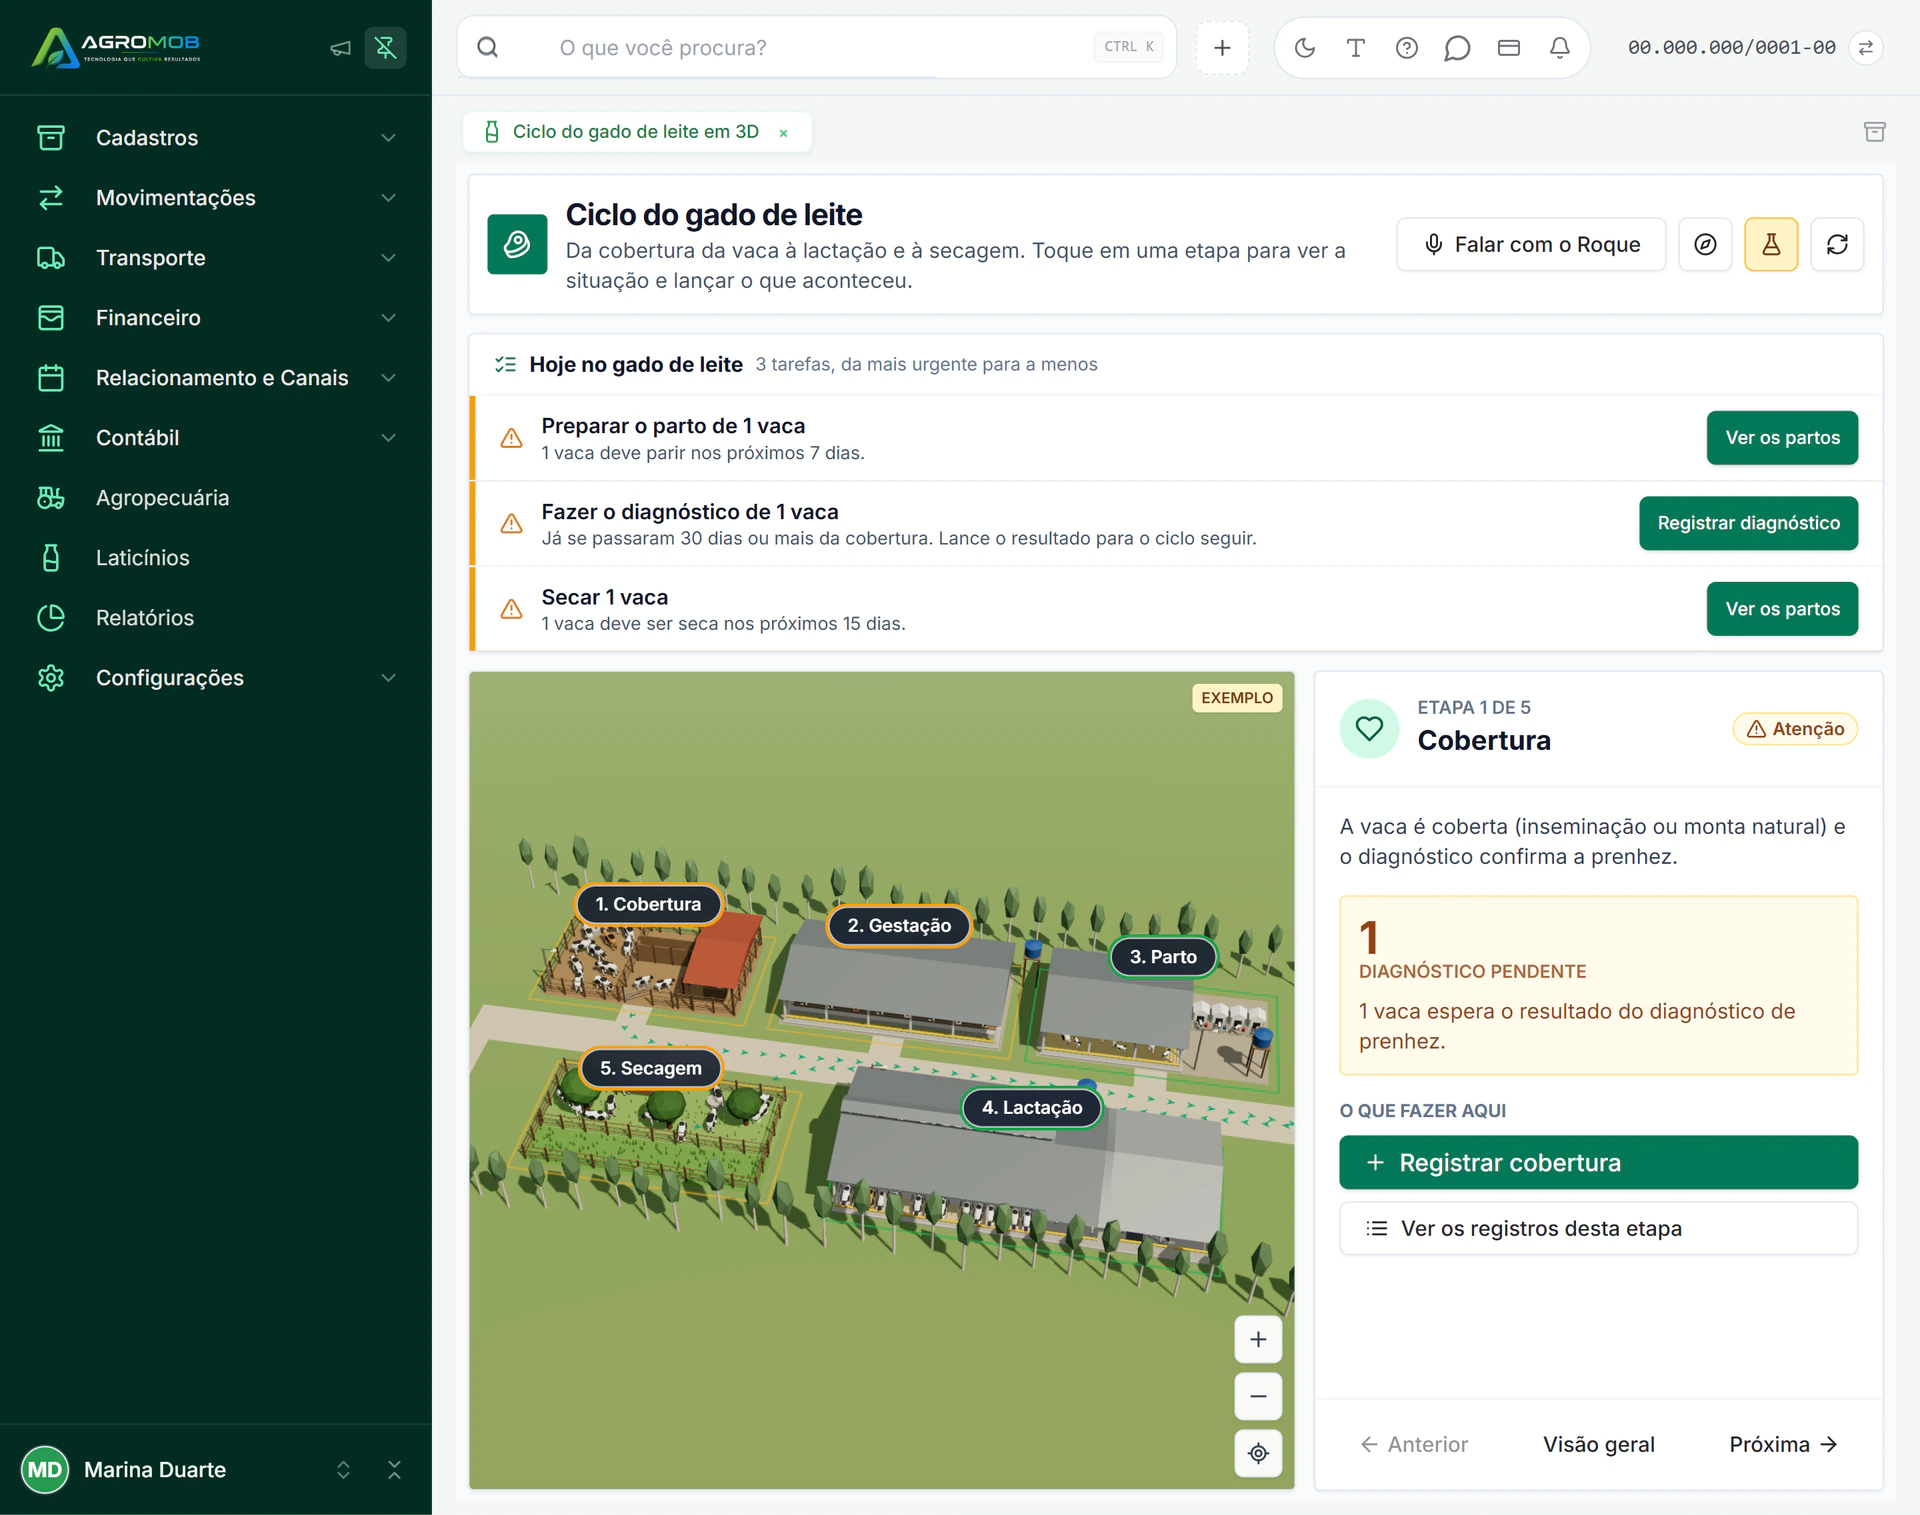Expand the Contábil menu

(x=216, y=438)
